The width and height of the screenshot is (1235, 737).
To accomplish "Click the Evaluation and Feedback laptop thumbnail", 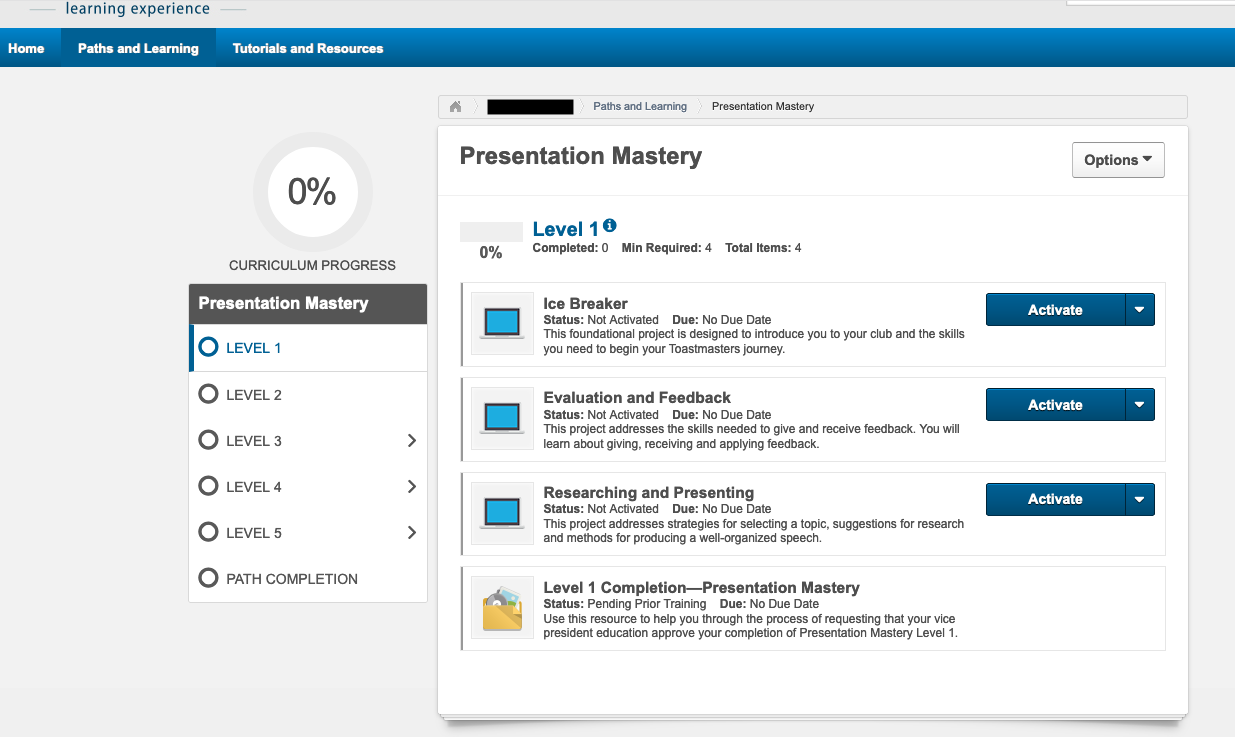I will click(x=502, y=417).
